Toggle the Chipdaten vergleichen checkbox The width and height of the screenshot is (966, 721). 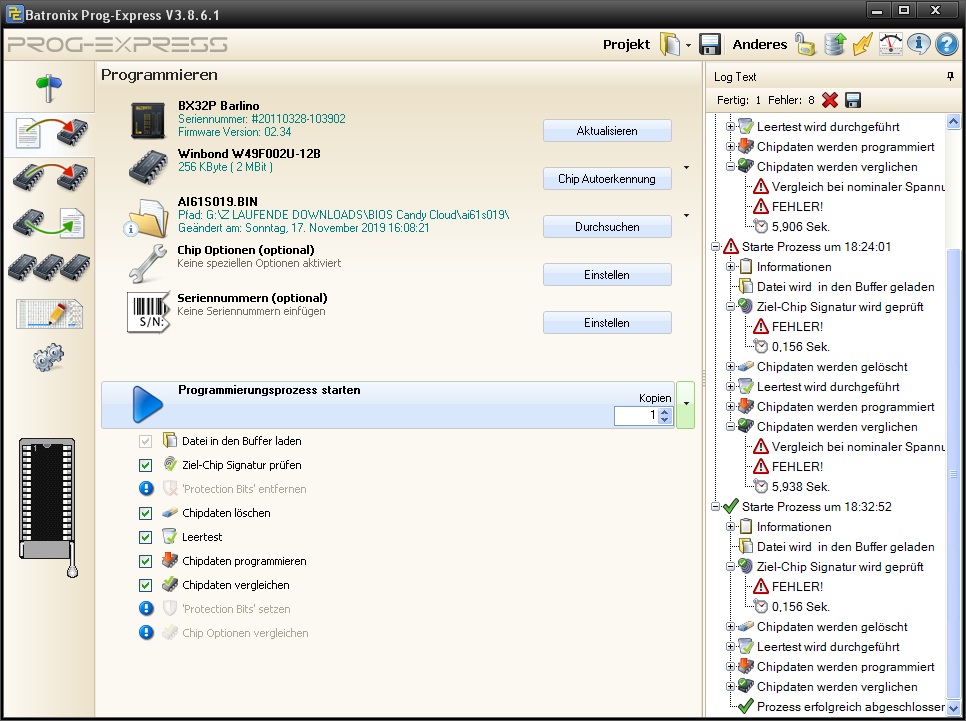tap(145, 585)
